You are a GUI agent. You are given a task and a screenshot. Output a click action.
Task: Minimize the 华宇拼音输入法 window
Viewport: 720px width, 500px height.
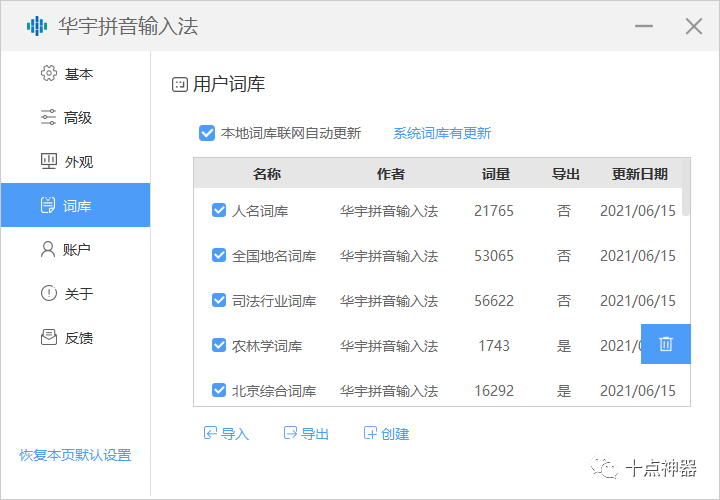pos(644,26)
